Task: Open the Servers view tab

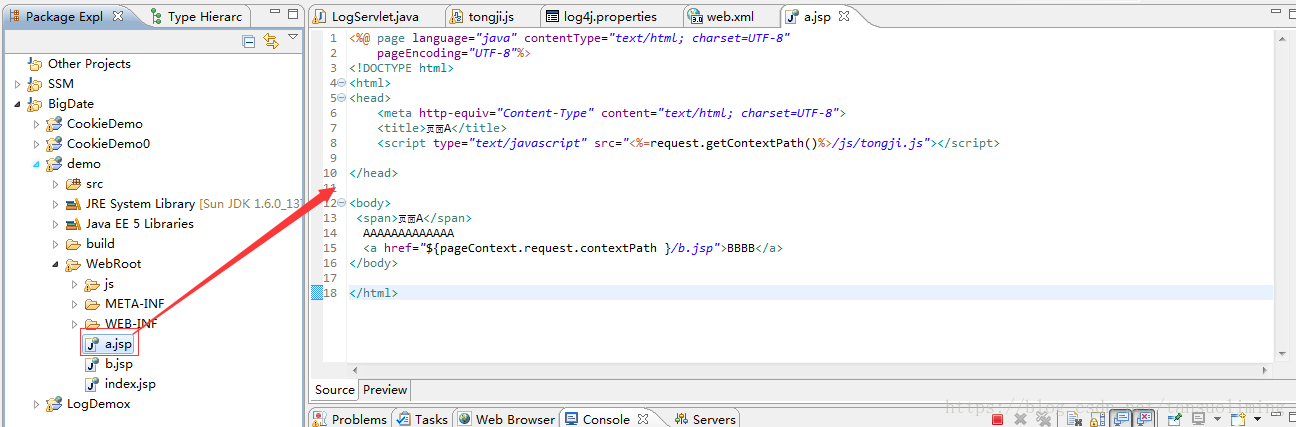Action: pos(706,419)
